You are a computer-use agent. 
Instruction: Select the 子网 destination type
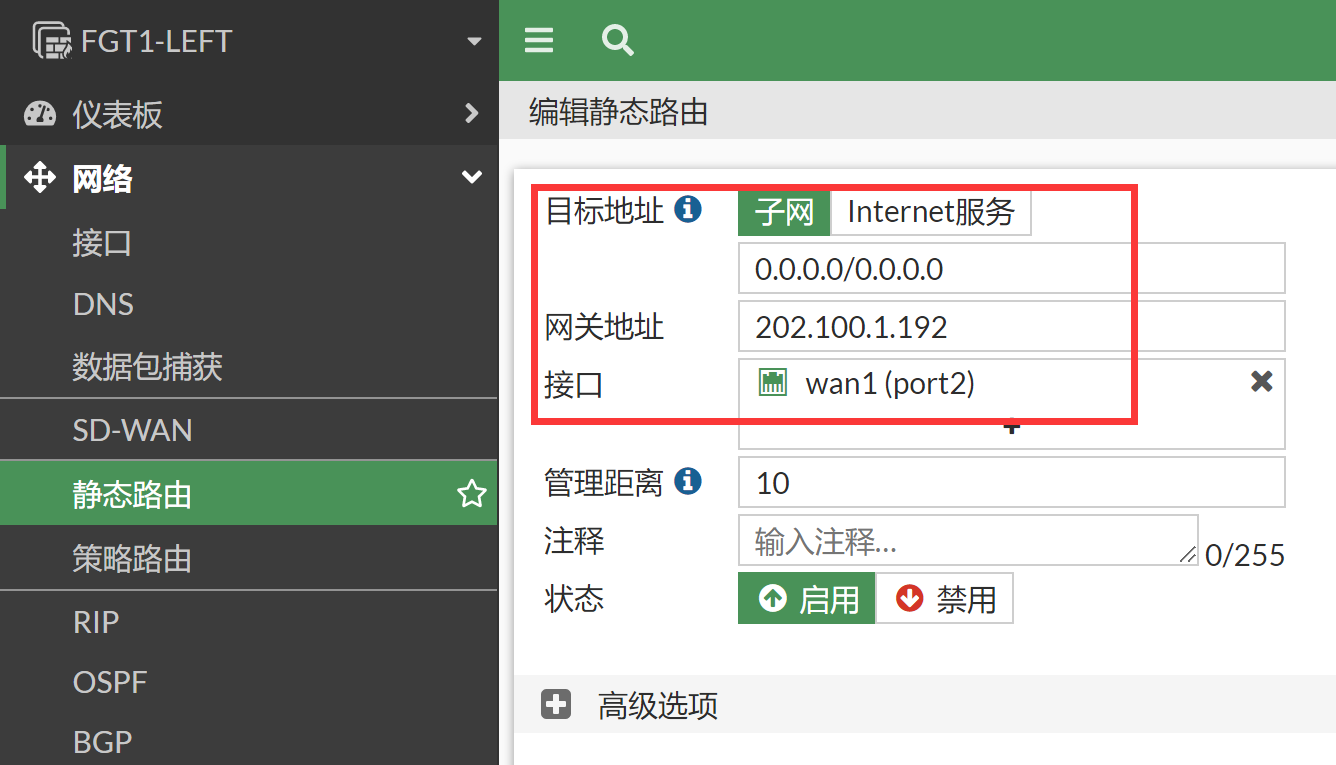pos(784,212)
